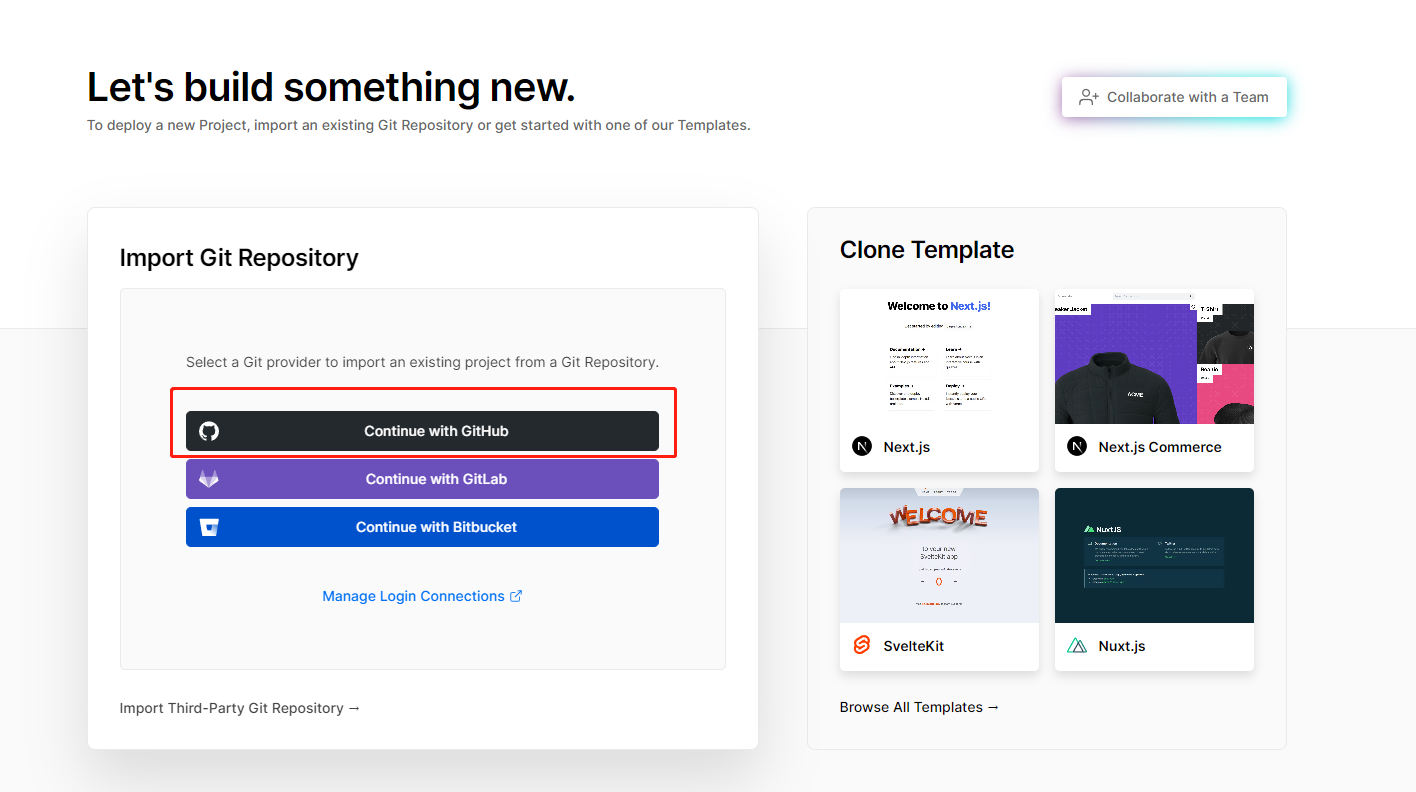Screen dimensions: 1416x792
Task: Click the add-user icon beside Collaborate
Action: (x=1089, y=97)
